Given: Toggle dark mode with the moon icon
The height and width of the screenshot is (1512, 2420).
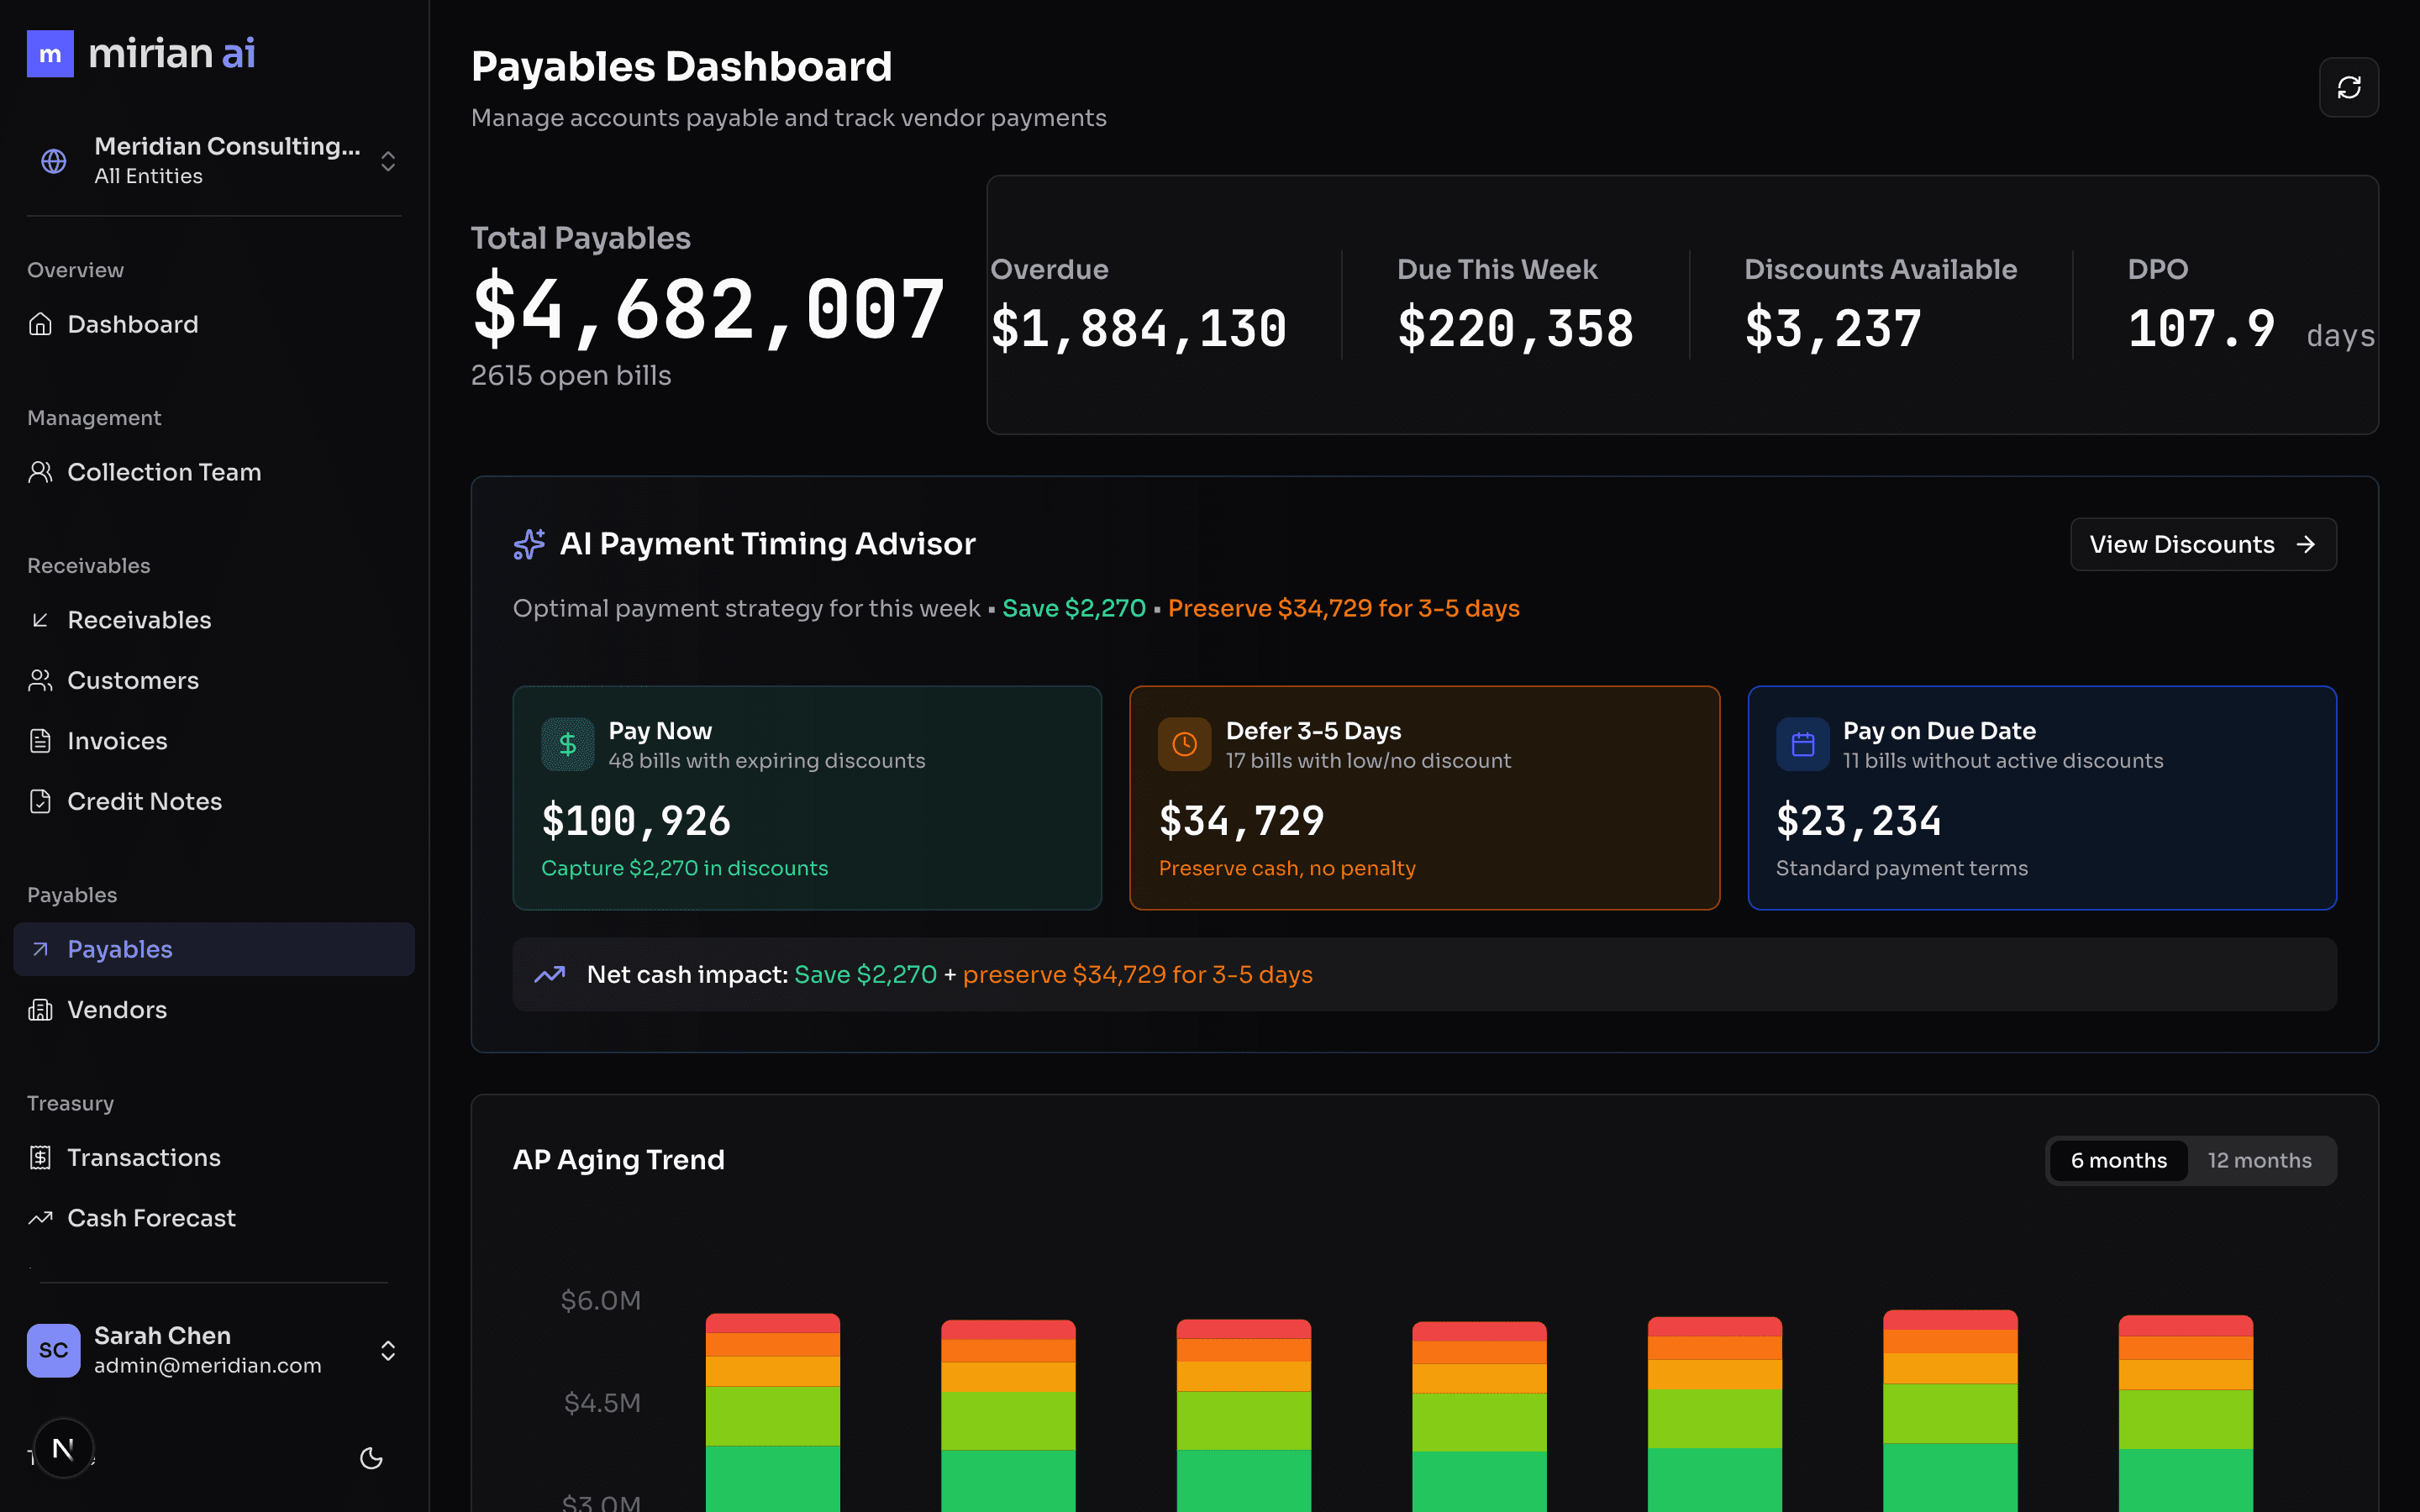Looking at the screenshot, I should tap(371, 1458).
